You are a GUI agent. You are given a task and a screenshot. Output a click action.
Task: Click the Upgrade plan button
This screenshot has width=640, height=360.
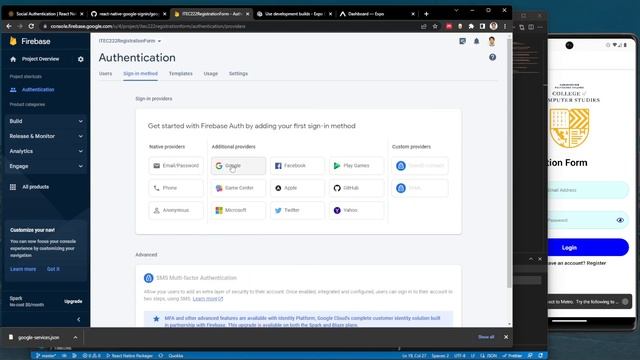[73, 302]
